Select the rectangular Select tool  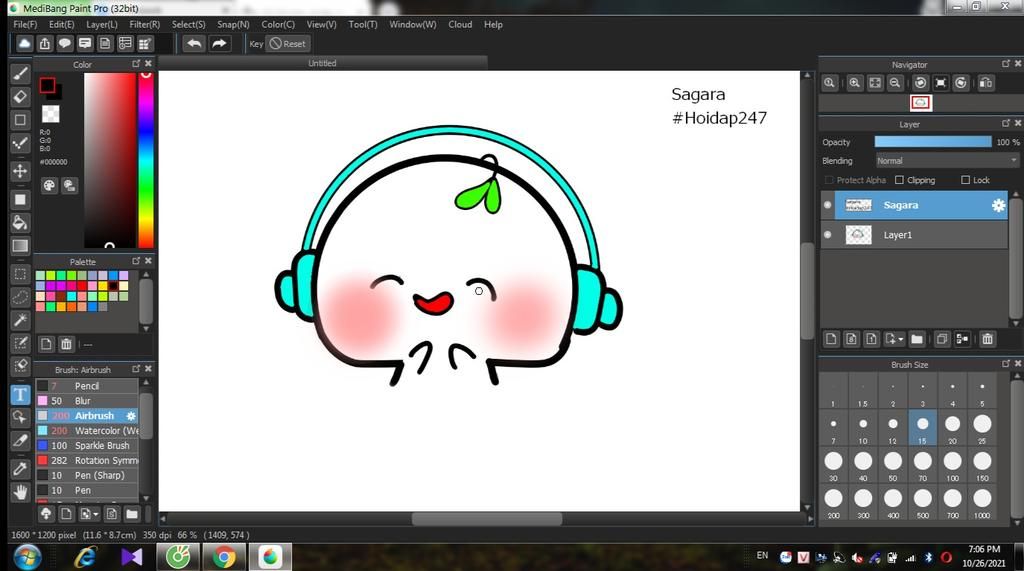tap(20, 274)
